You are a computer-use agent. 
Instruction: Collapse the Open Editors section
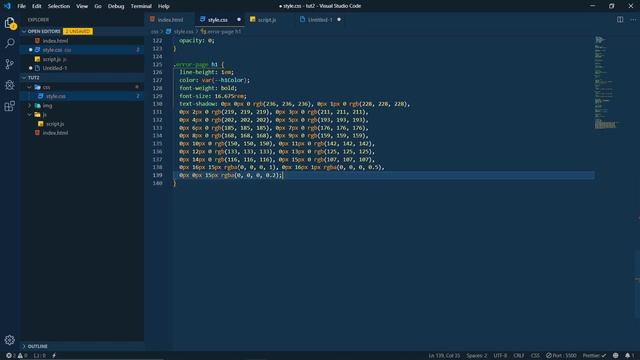coord(24,31)
